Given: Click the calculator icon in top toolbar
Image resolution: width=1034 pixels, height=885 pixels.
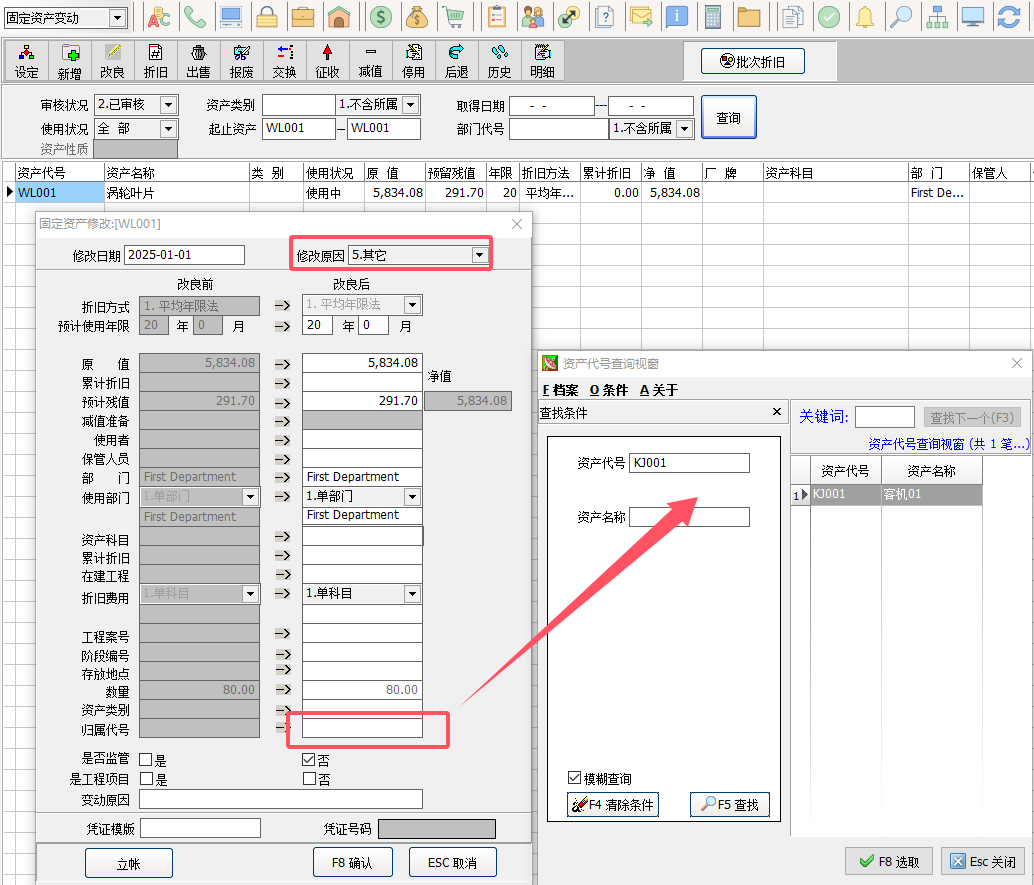Looking at the screenshot, I should point(713,17).
